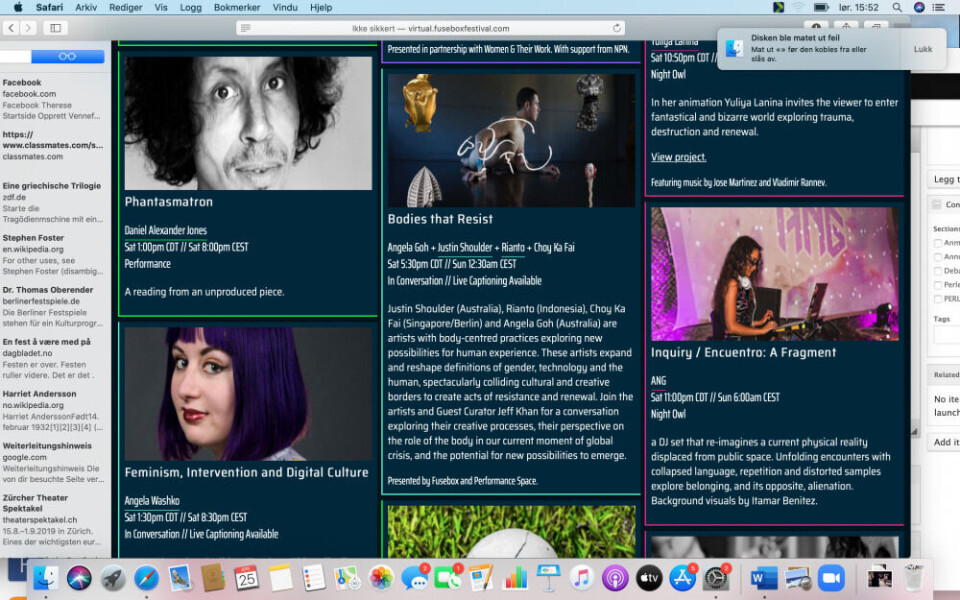Reload the page from the address bar
Viewport: 960px width, 600px height.
click(617, 28)
